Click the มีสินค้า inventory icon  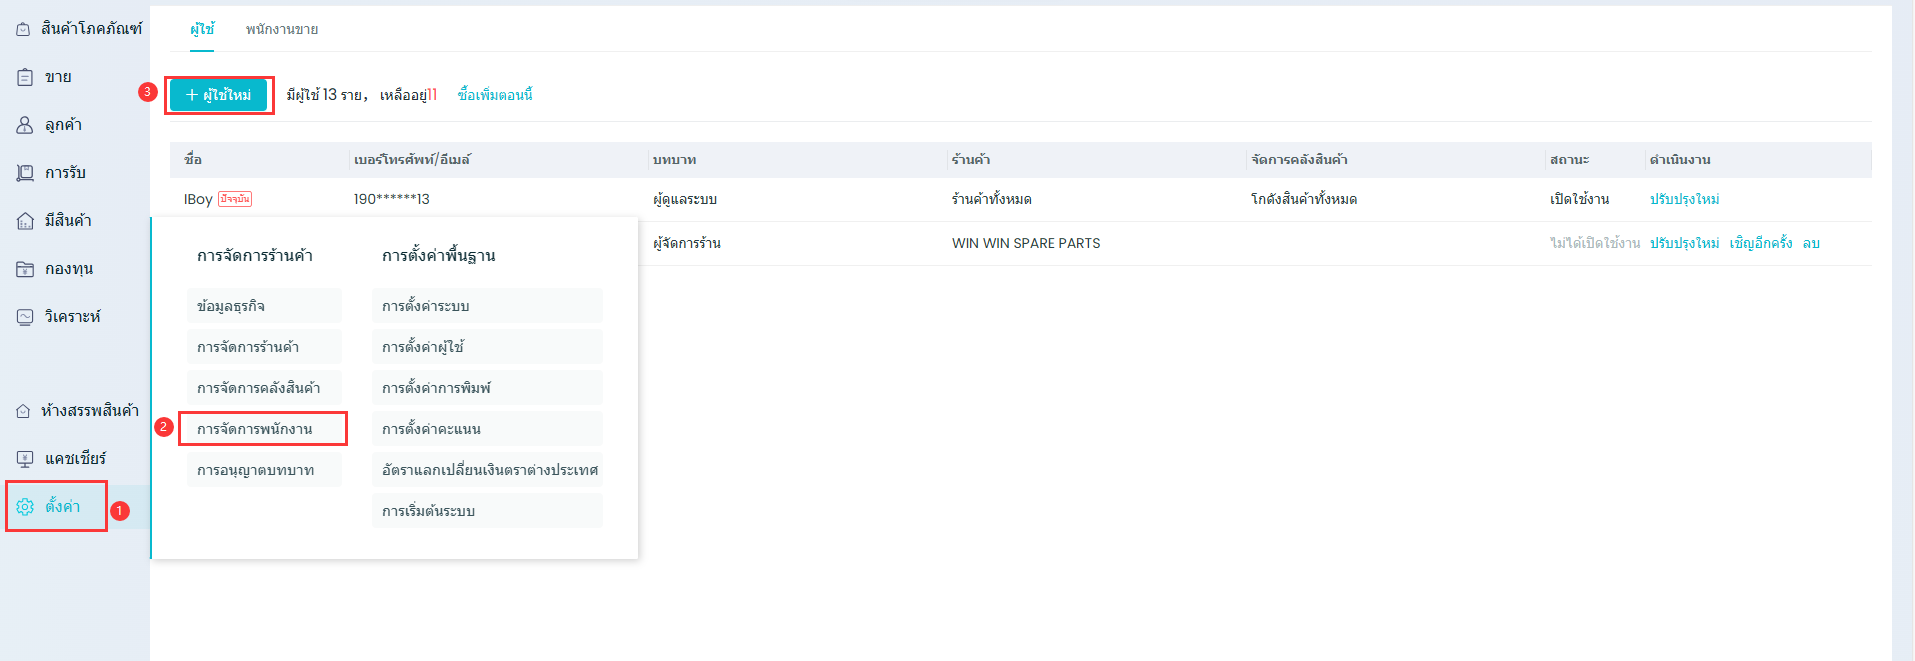(25, 221)
